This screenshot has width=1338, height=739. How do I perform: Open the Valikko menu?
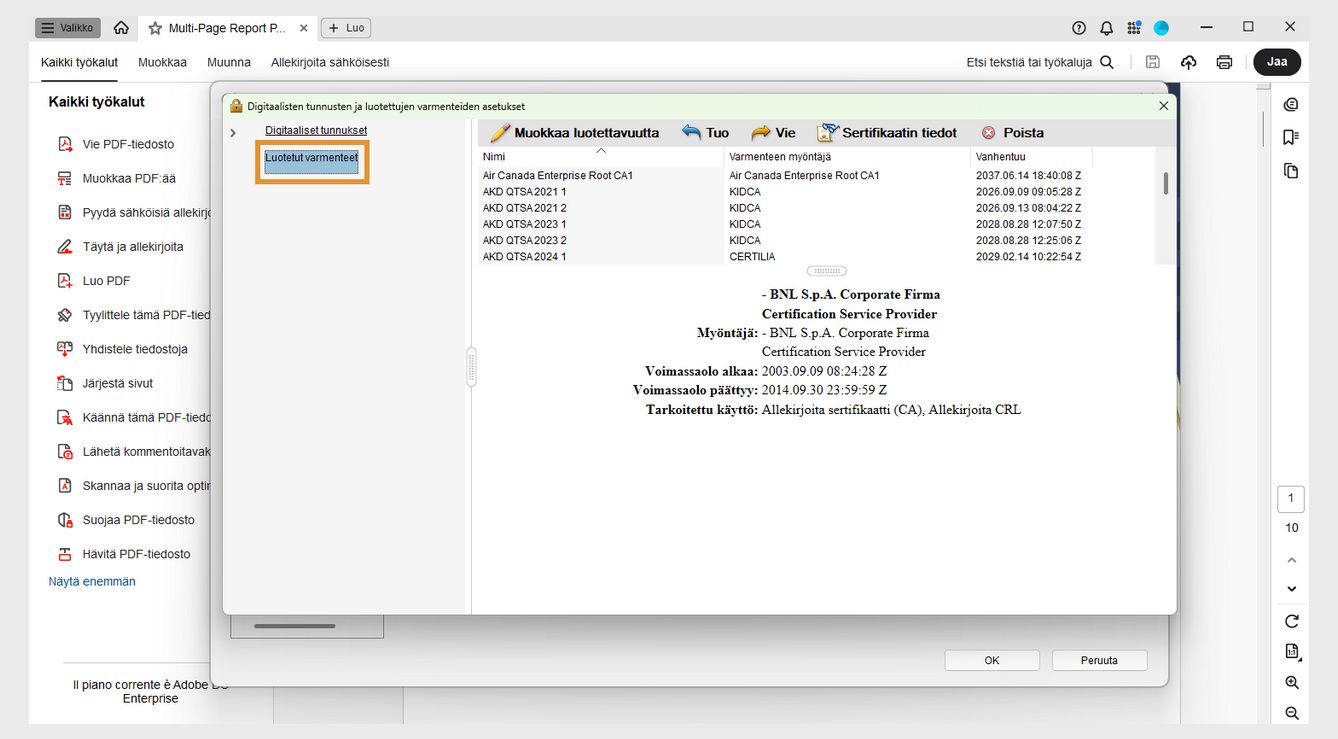[x=68, y=28]
